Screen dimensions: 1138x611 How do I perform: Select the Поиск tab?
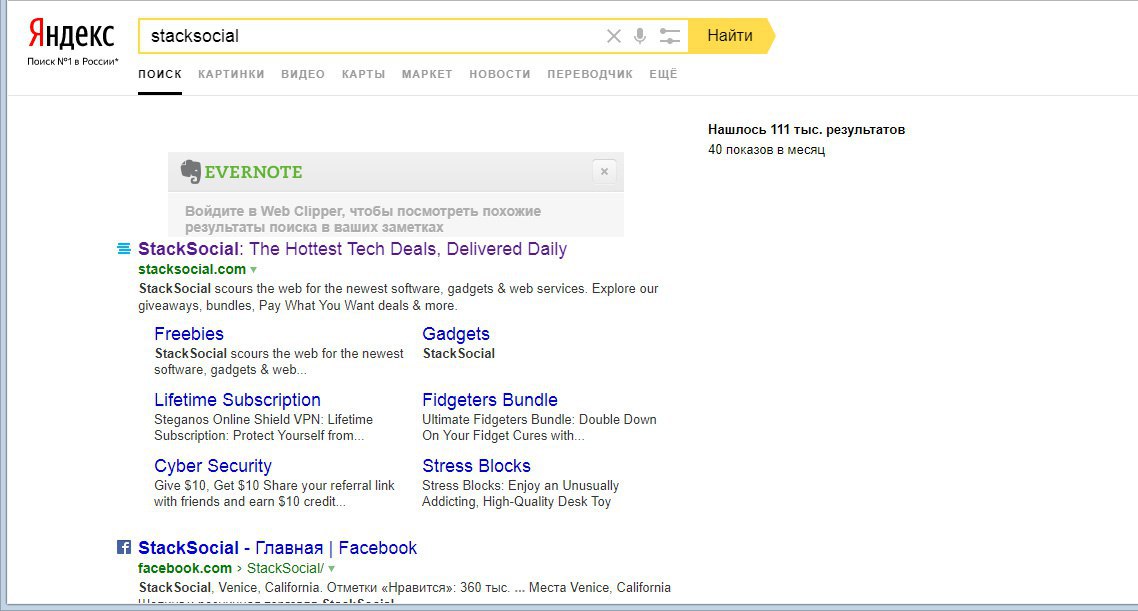point(160,74)
